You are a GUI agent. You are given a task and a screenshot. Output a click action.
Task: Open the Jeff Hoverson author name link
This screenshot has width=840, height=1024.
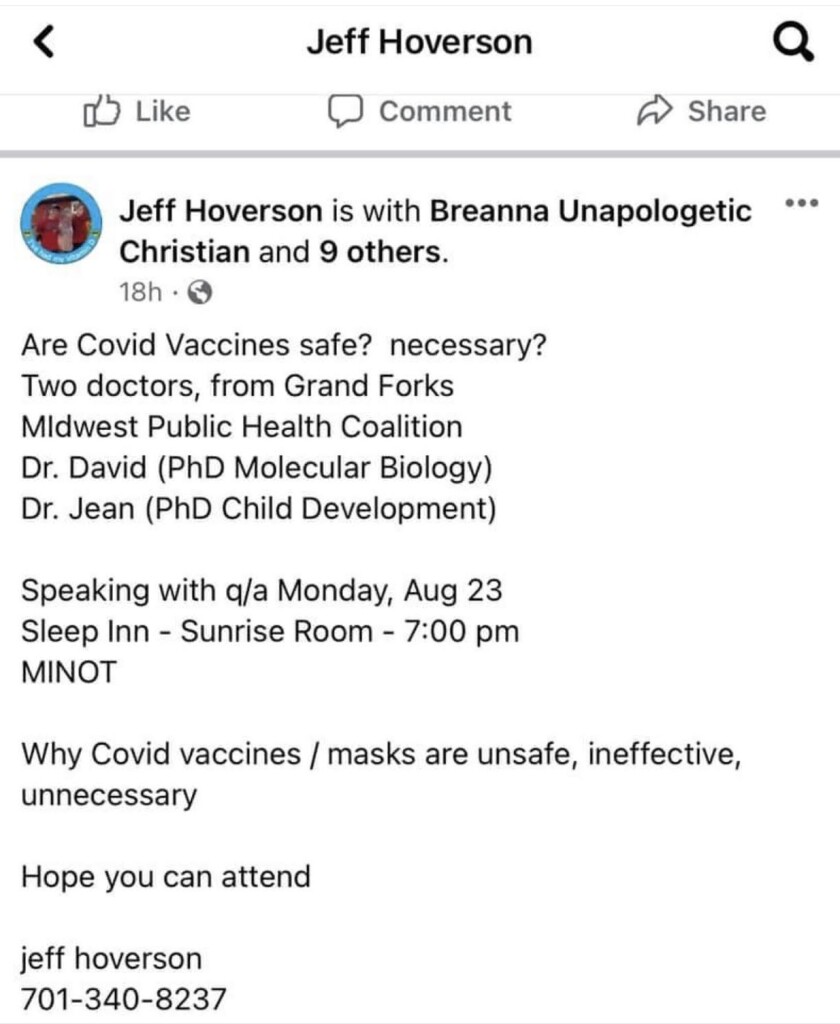point(221,211)
